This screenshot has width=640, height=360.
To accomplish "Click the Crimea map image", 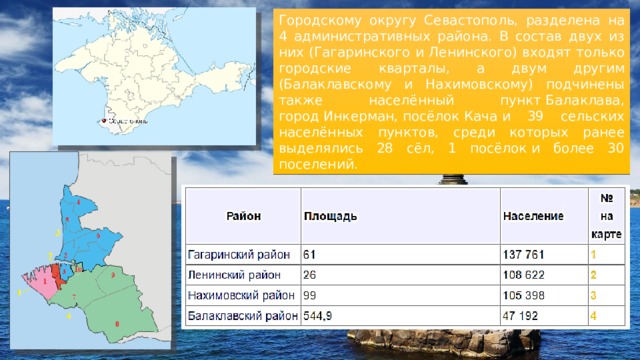I will point(154,76).
